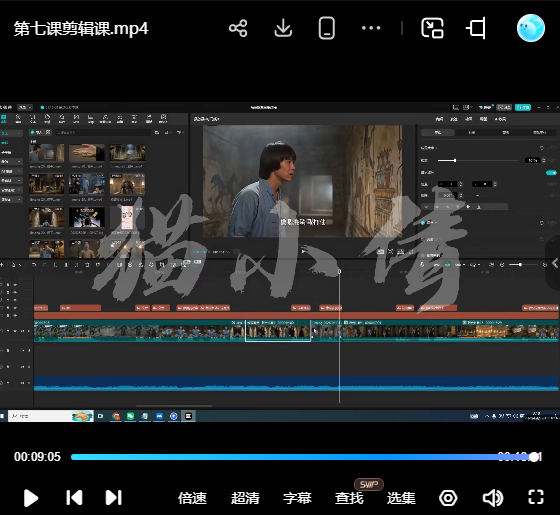The height and width of the screenshot is (515, 560).
Task: Mute audio with the speaker icon
Action: pyautogui.click(x=493, y=498)
